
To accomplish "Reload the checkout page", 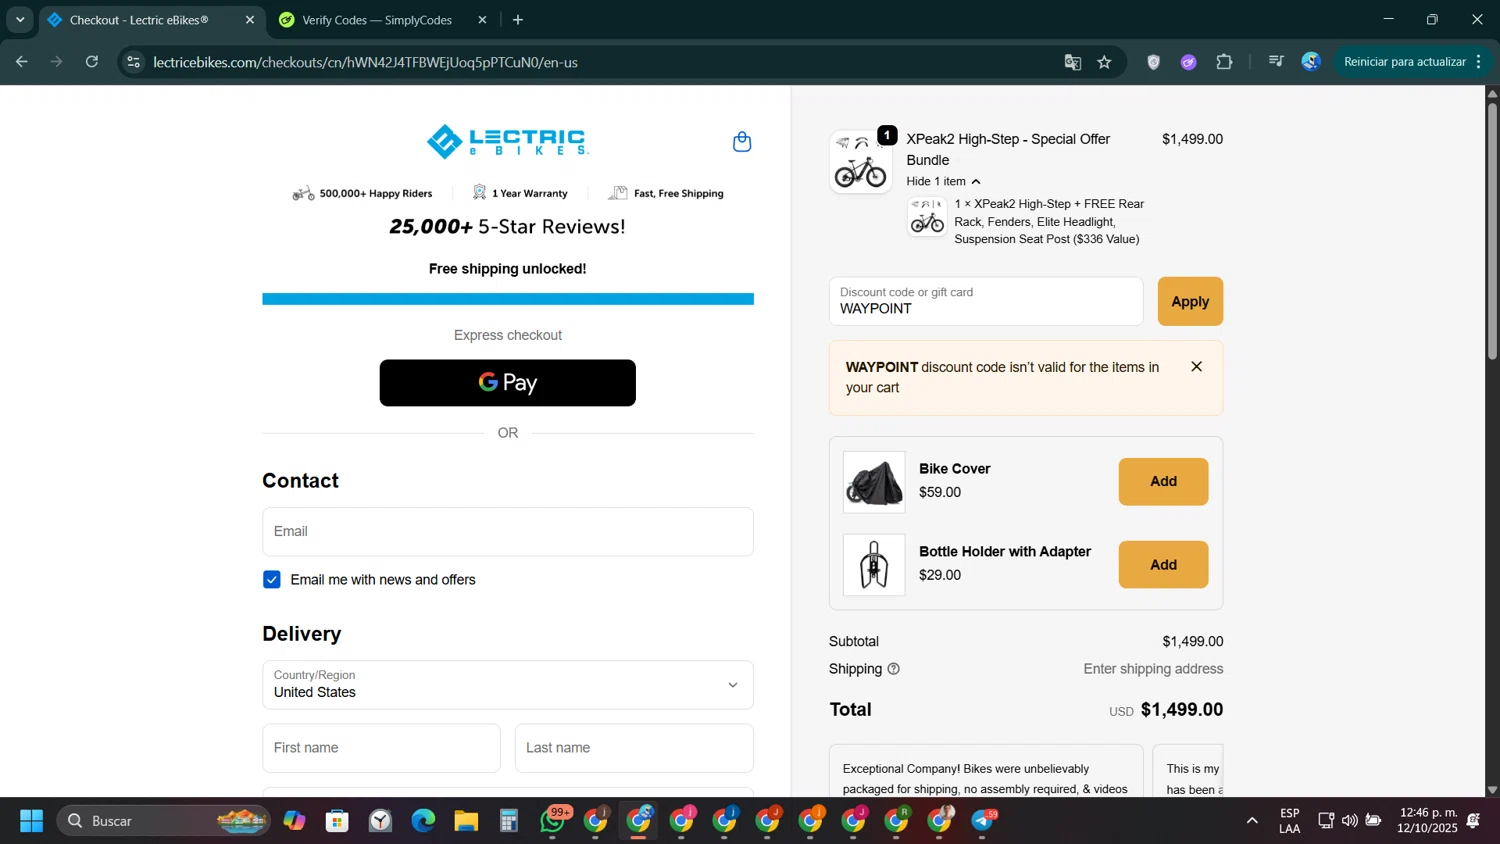I will pos(92,62).
